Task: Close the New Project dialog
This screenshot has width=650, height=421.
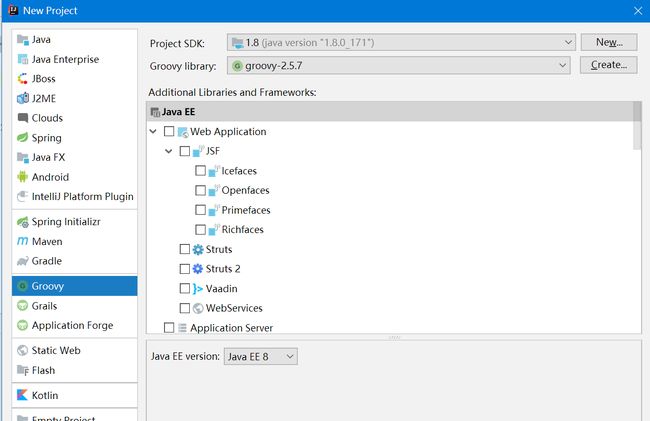Action: [638, 11]
